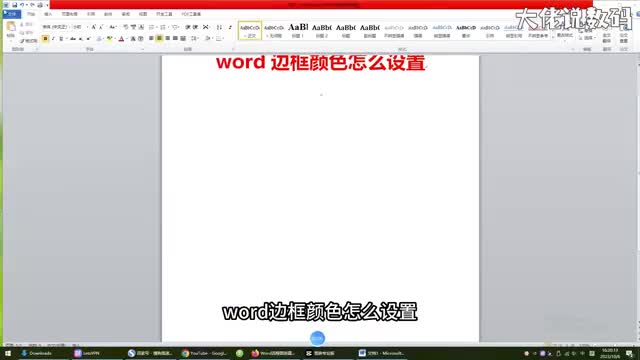Open the Phonetic Guide tool

coord(133,27)
